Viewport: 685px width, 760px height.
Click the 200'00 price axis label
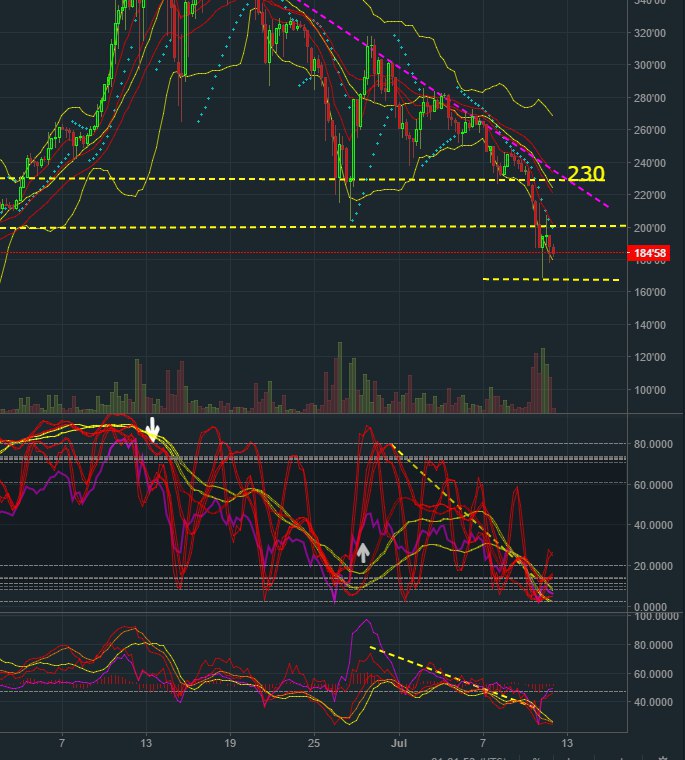coord(650,228)
